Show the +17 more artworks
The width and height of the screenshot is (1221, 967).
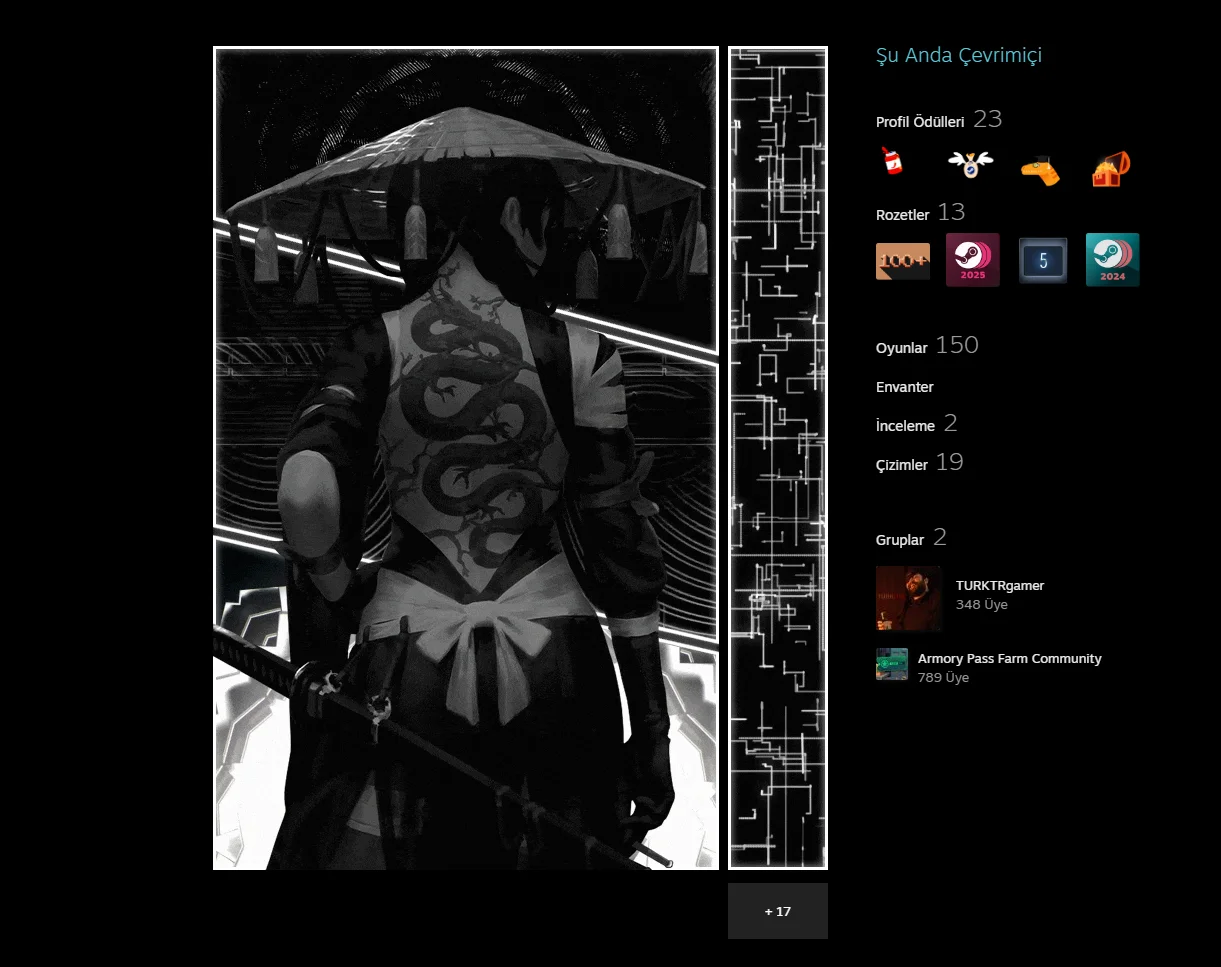tap(778, 911)
